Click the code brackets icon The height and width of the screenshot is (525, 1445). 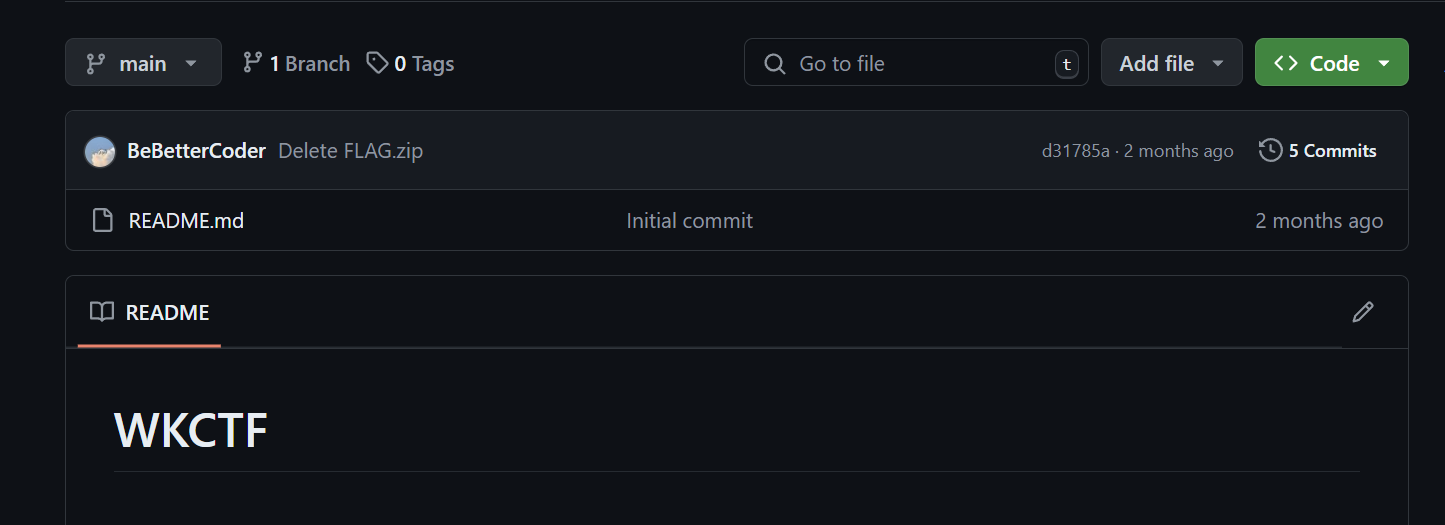1286,63
